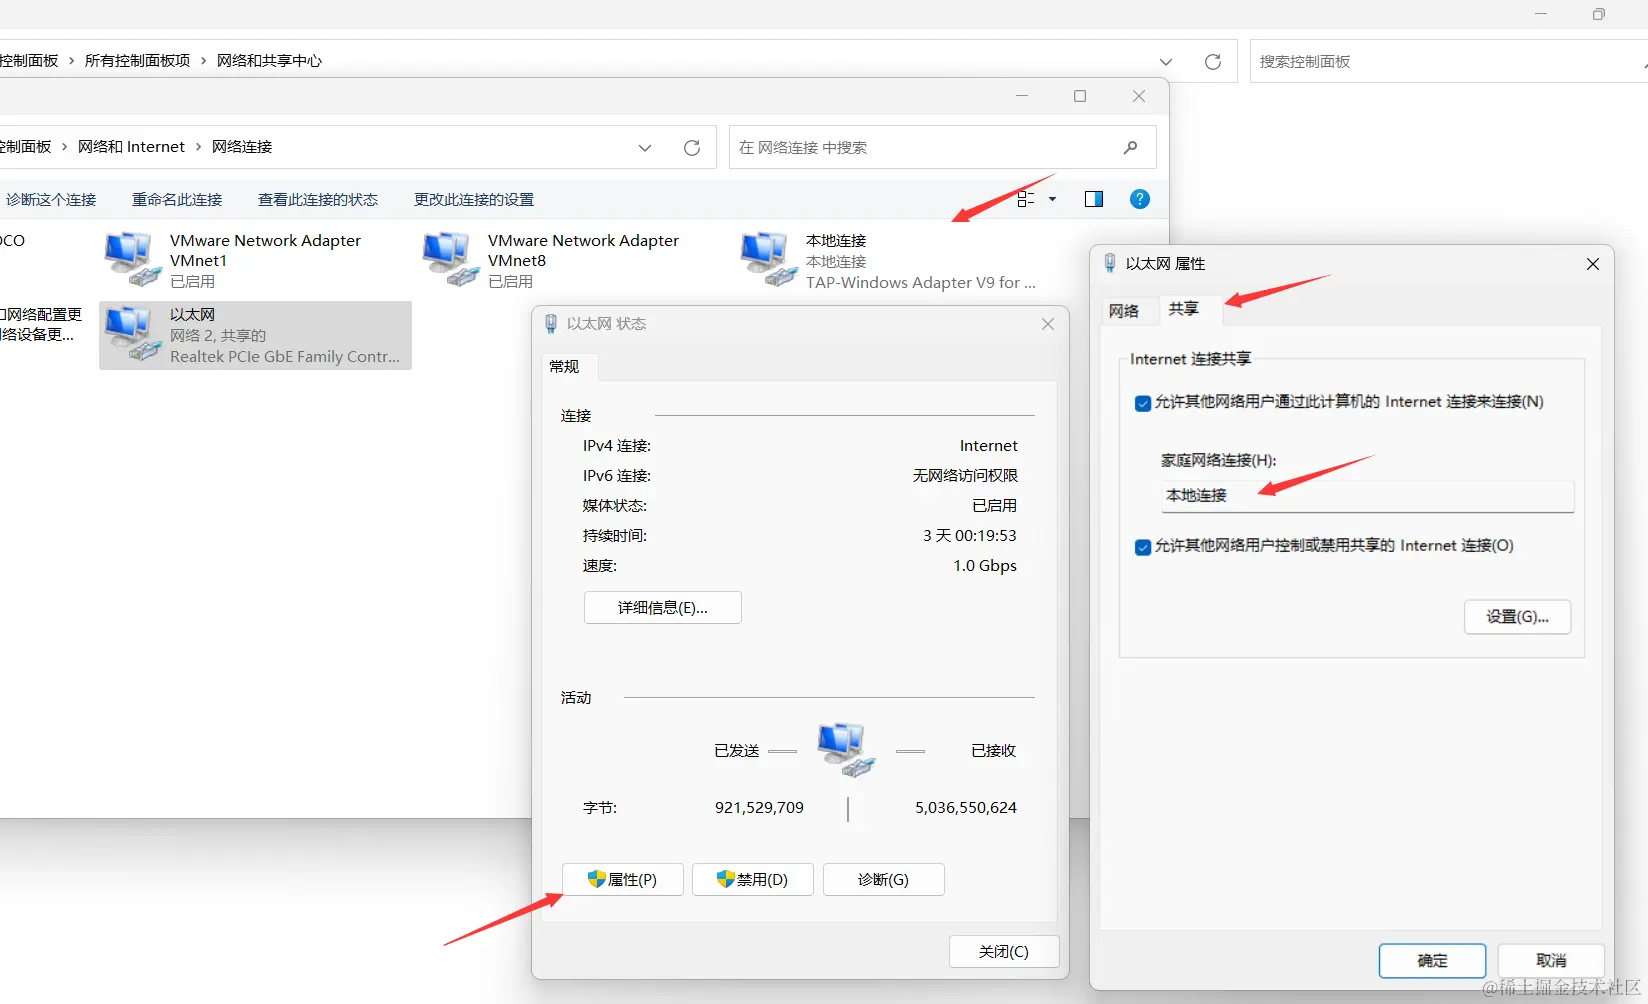Select the 以太网 Realtek adapter icon

(132, 334)
